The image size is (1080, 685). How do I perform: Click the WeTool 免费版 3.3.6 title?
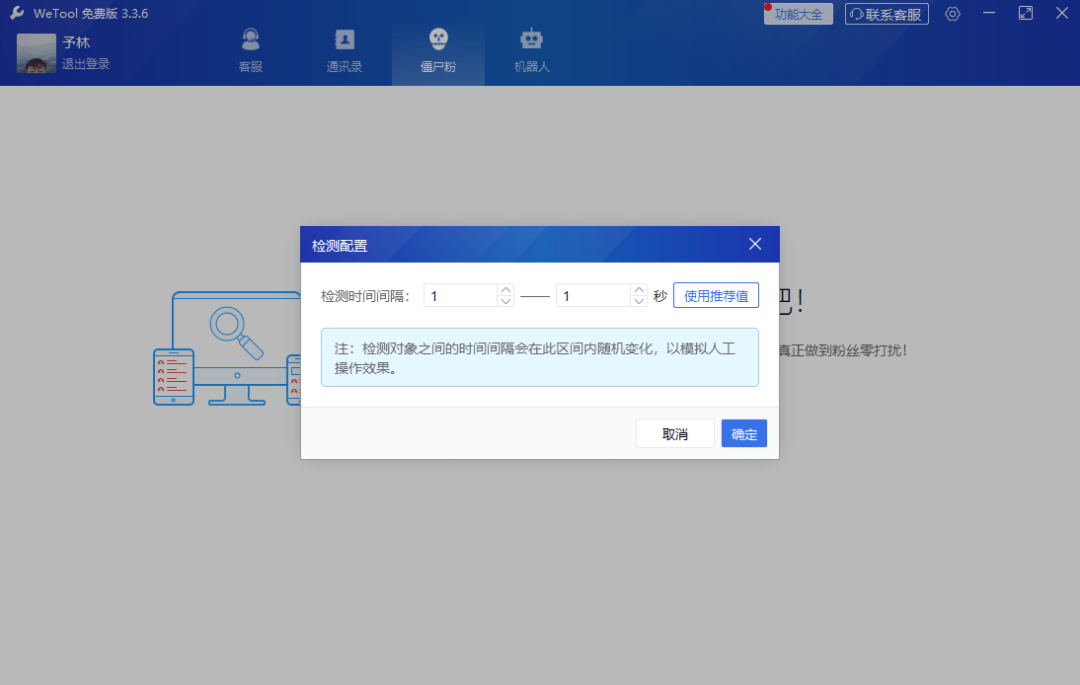90,14
